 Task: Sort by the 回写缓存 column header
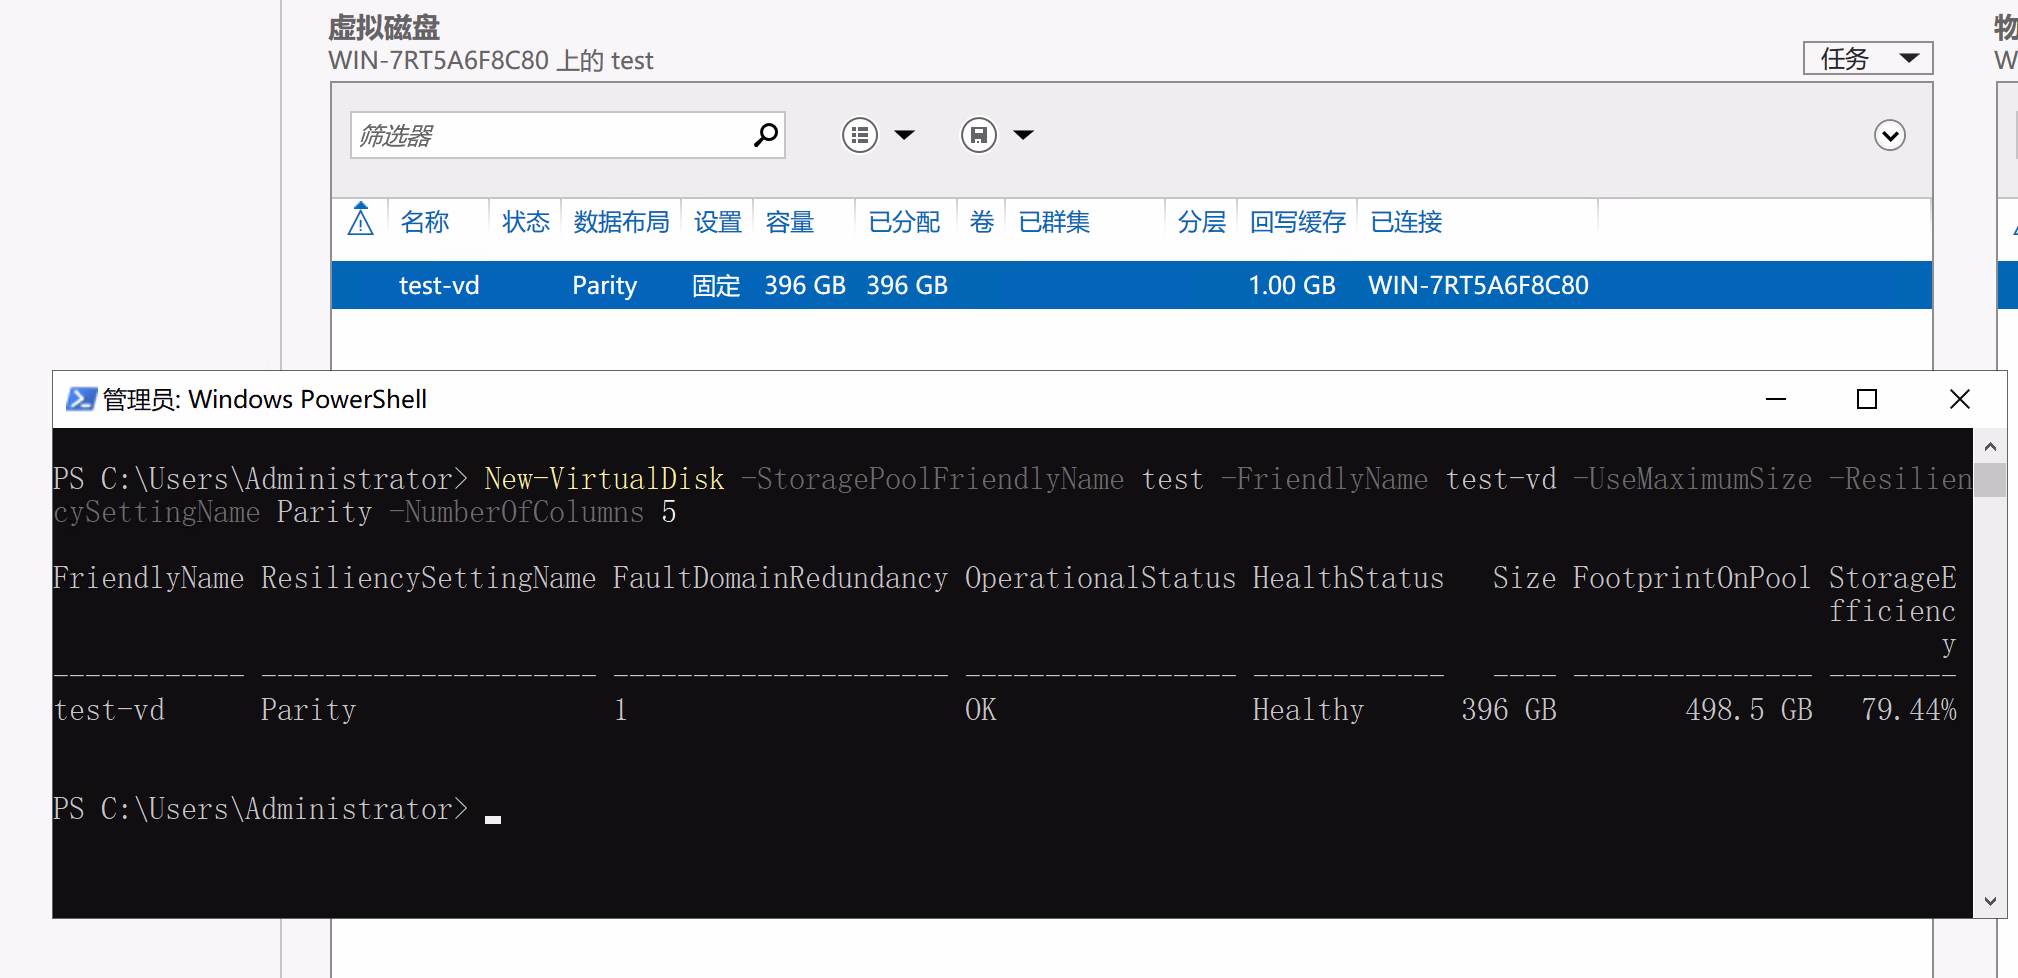tap(1297, 222)
